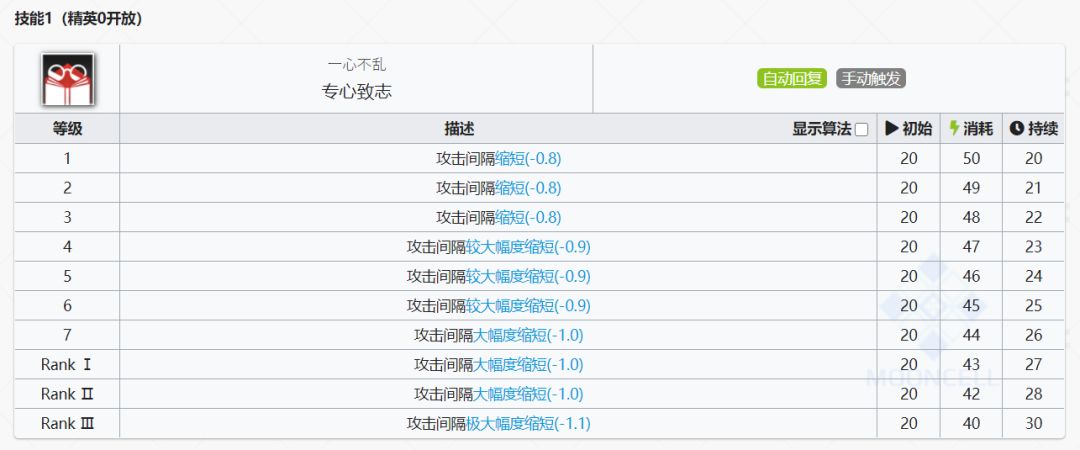Click the 描述 column header
The height and width of the screenshot is (450, 1080).
coord(459,129)
